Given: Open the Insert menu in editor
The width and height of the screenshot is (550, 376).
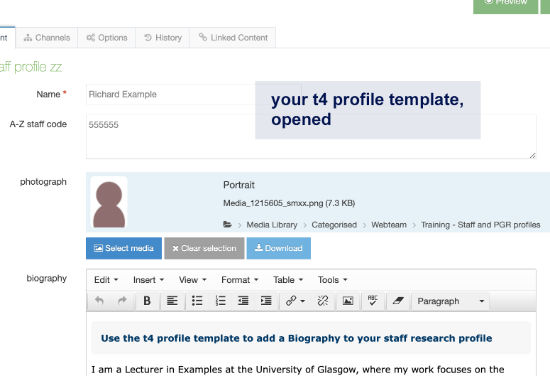Looking at the screenshot, I should click(148, 280).
